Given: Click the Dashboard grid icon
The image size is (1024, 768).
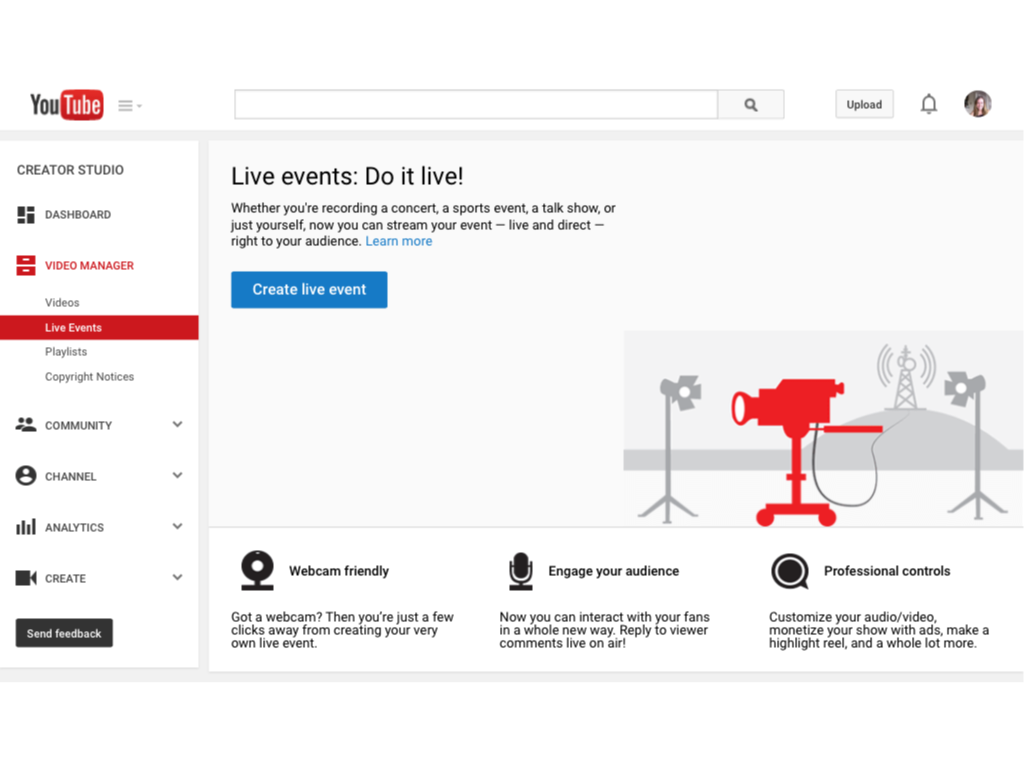Looking at the screenshot, I should [x=26, y=215].
